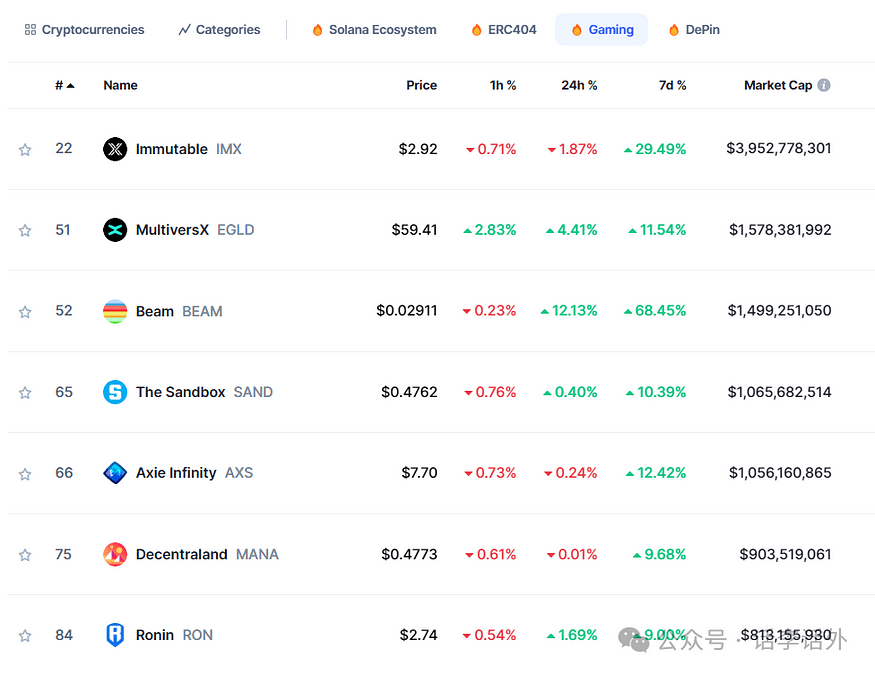The image size is (875, 674).
Task: Click the Ronin coin logo
Action: click(x=115, y=634)
